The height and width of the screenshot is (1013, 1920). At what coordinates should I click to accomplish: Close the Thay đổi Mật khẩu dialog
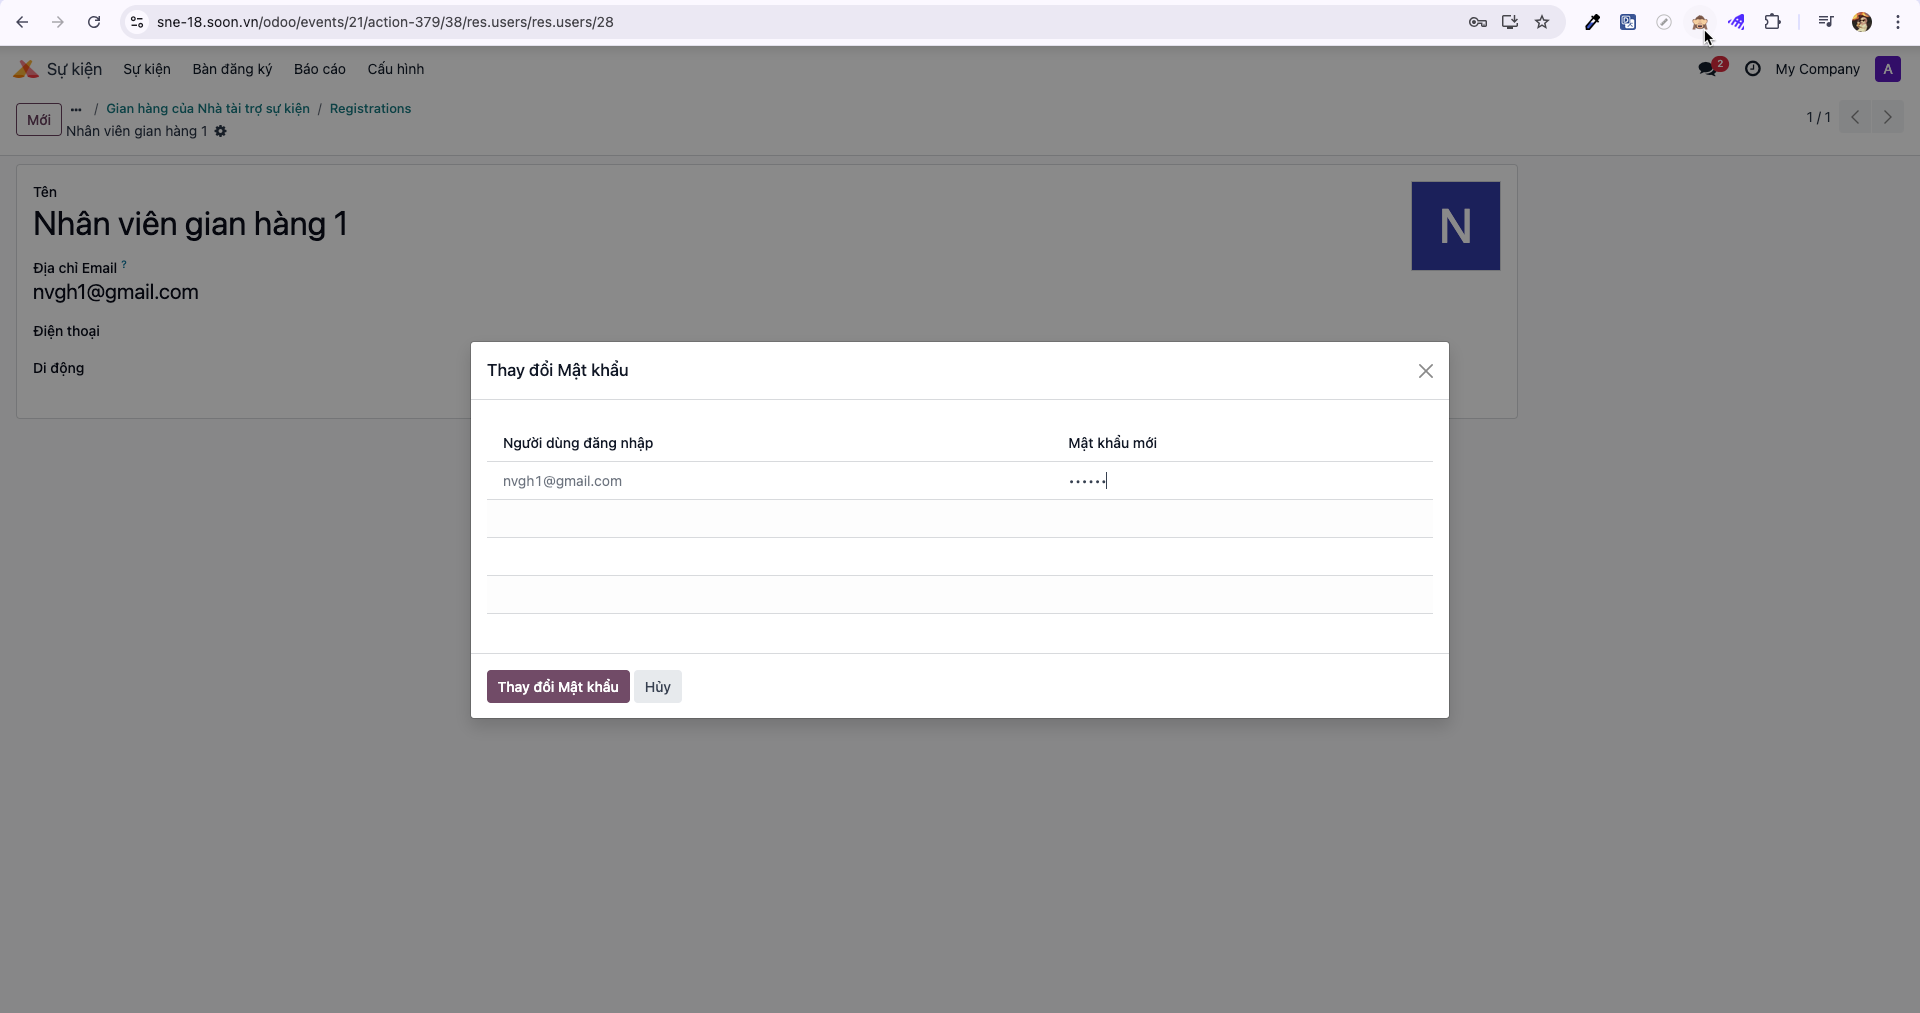click(1426, 371)
